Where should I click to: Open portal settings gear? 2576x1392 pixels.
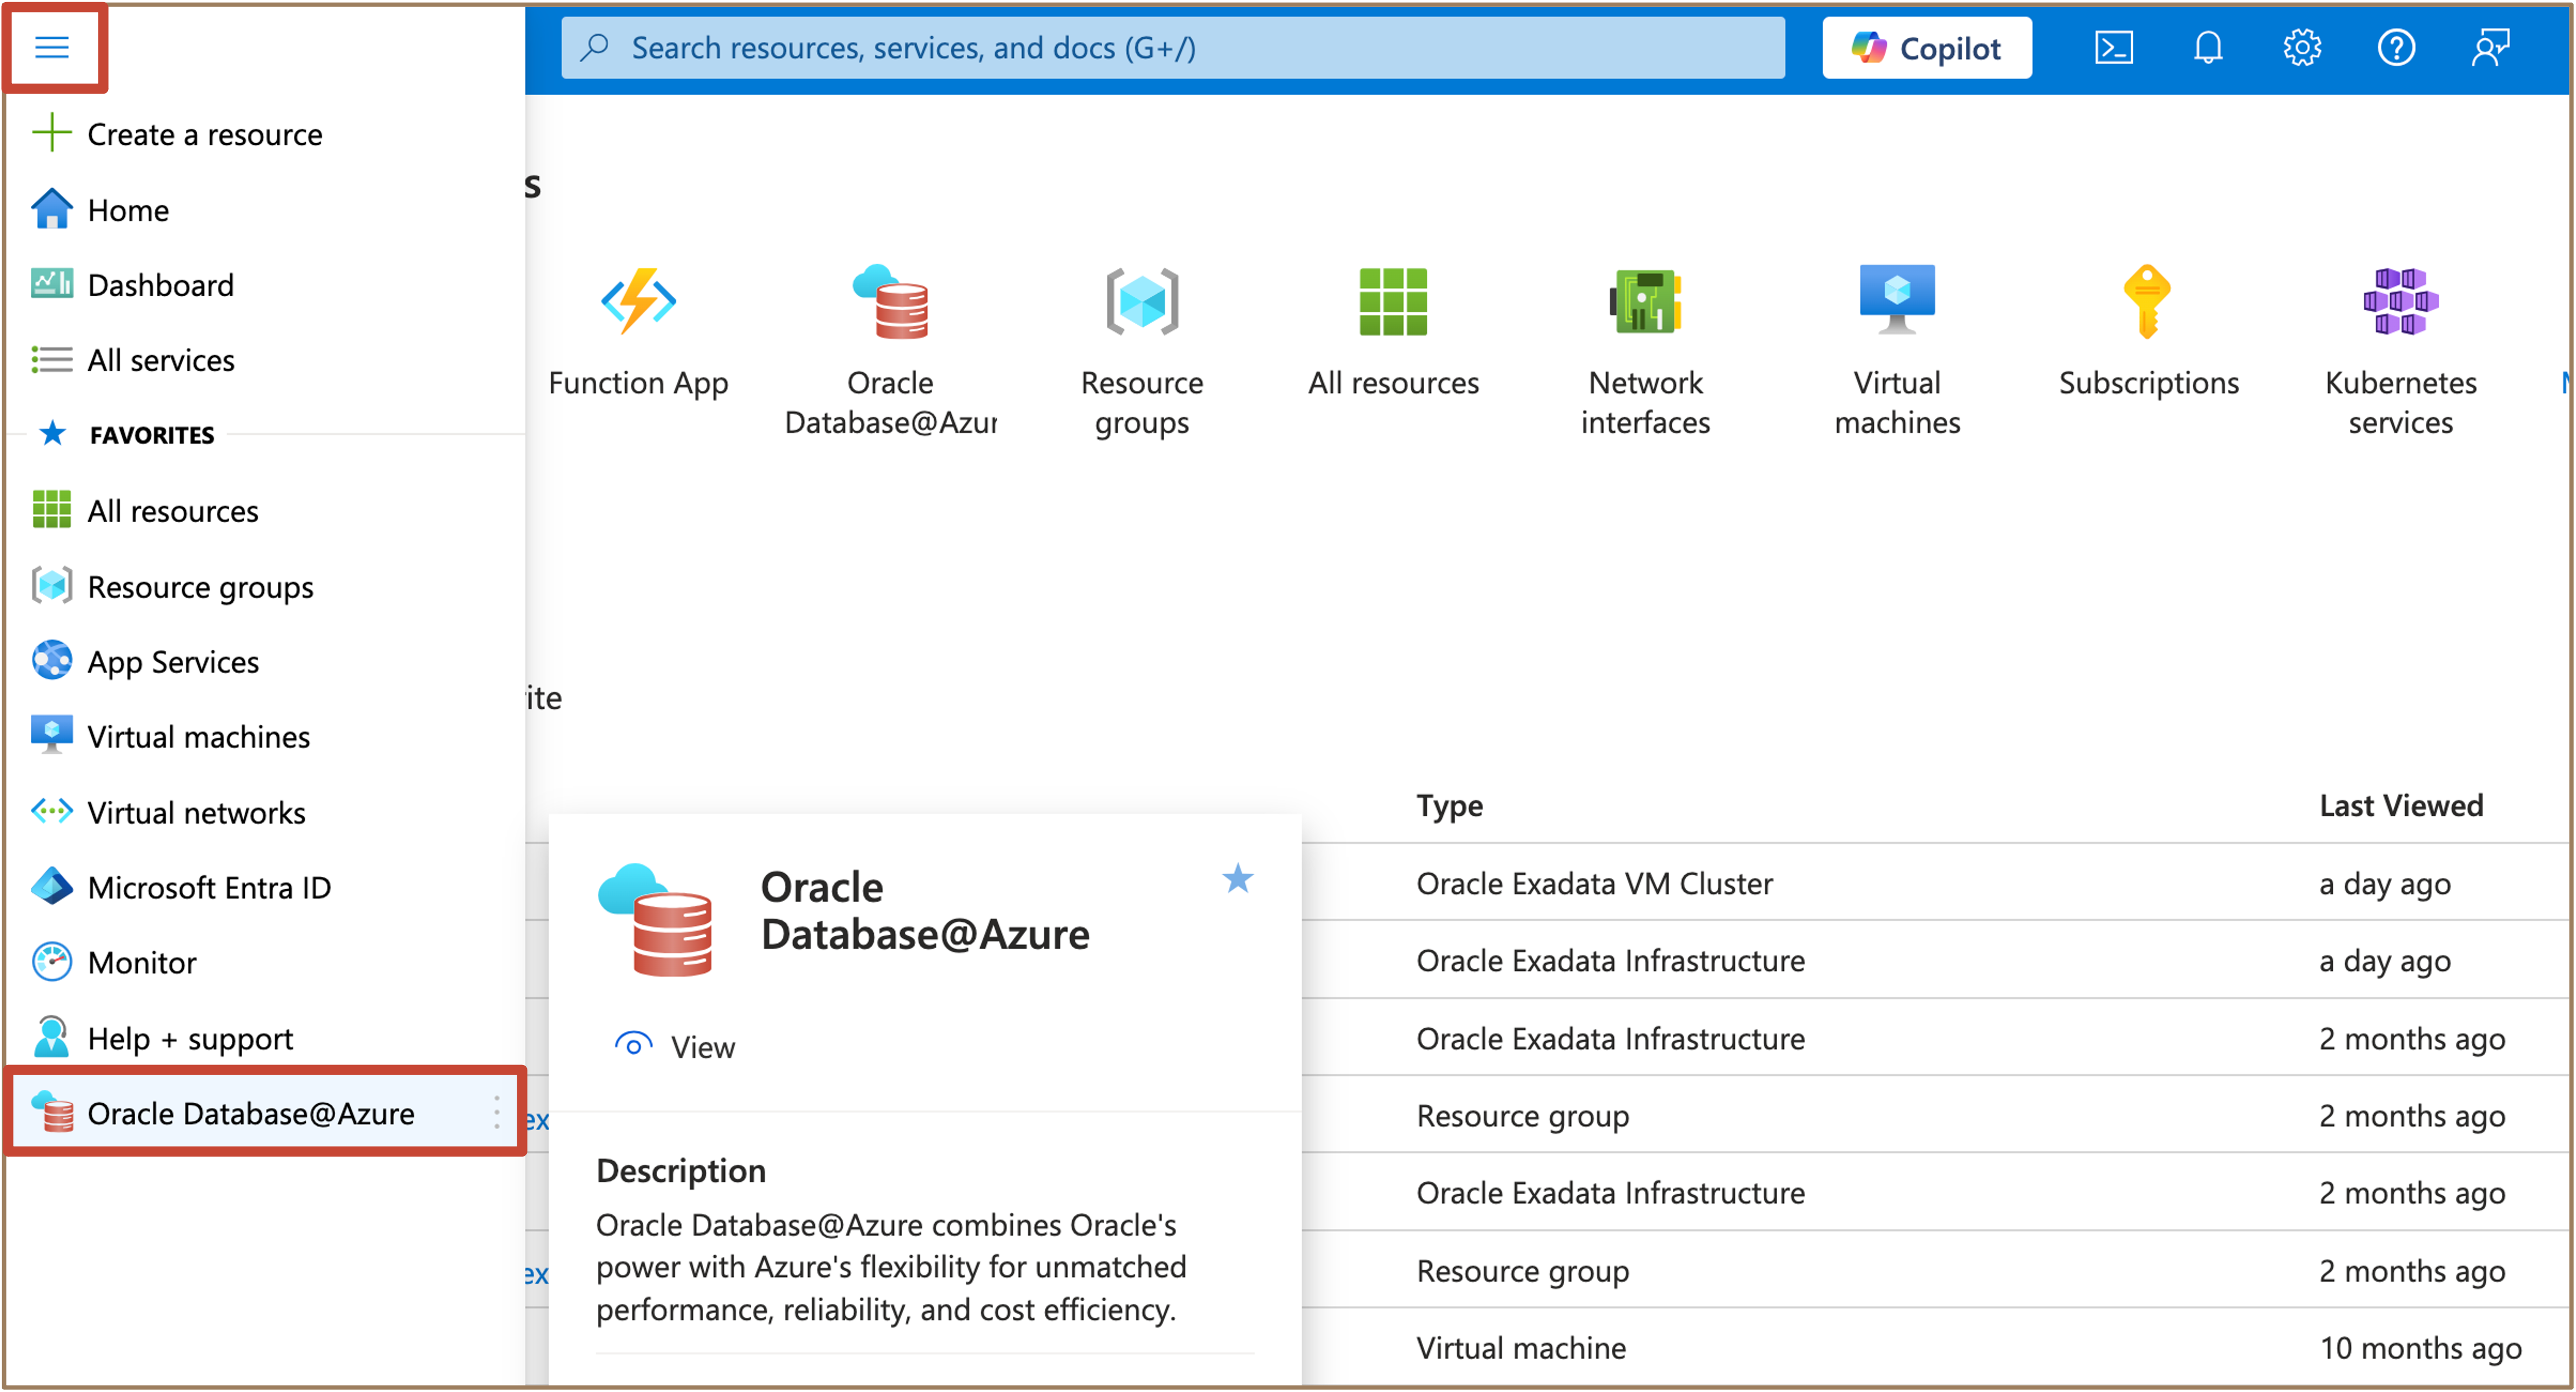(x=2302, y=47)
